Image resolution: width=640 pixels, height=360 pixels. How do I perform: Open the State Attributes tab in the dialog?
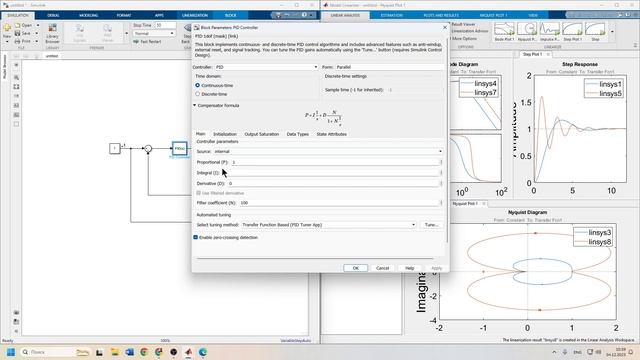click(x=331, y=134)
